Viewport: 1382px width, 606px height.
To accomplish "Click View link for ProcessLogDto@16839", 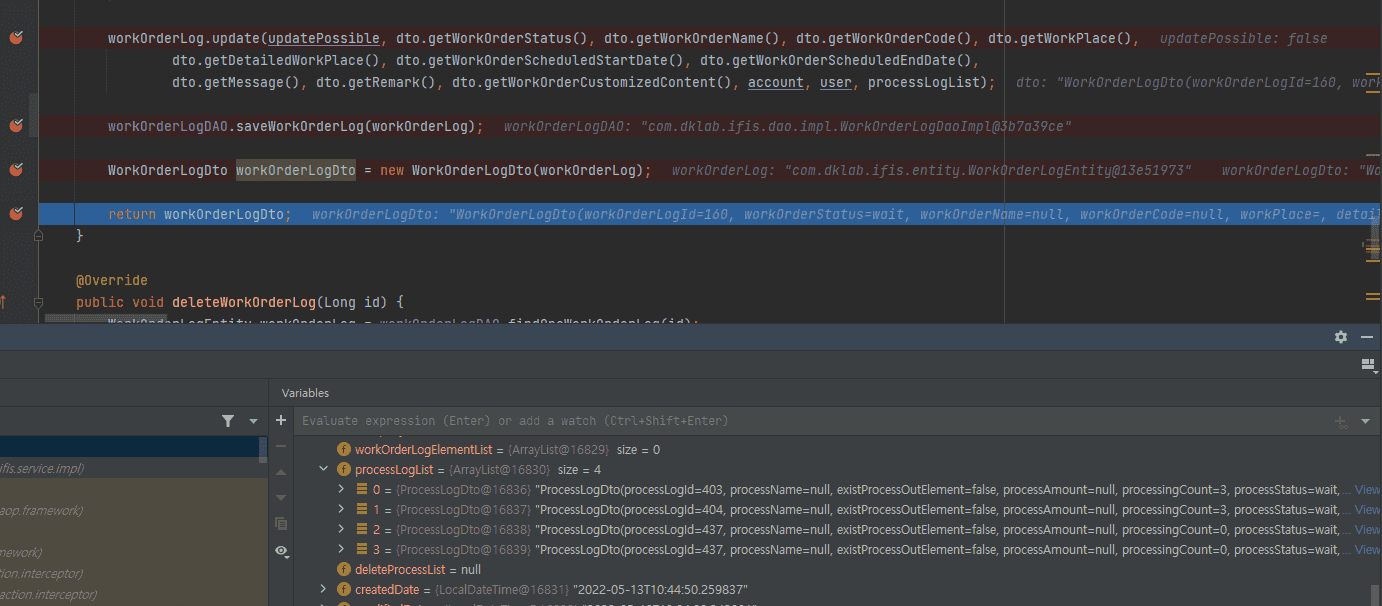I will pos(1367,549).
